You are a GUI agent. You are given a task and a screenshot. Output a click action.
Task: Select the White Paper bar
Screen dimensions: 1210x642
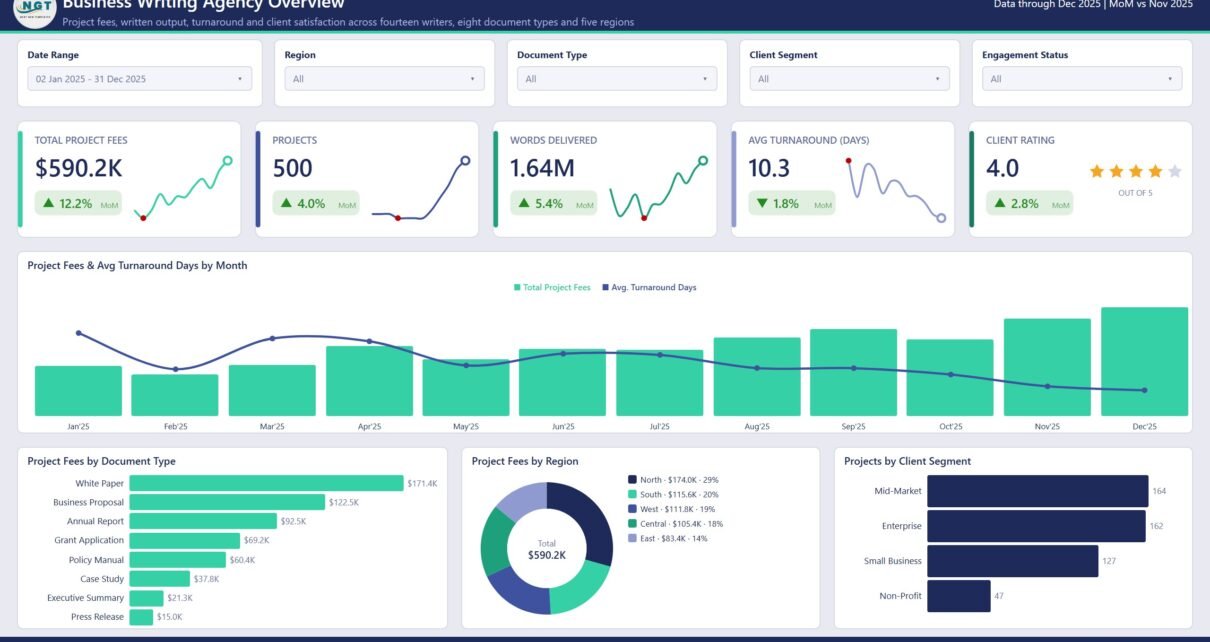point(267,483)
